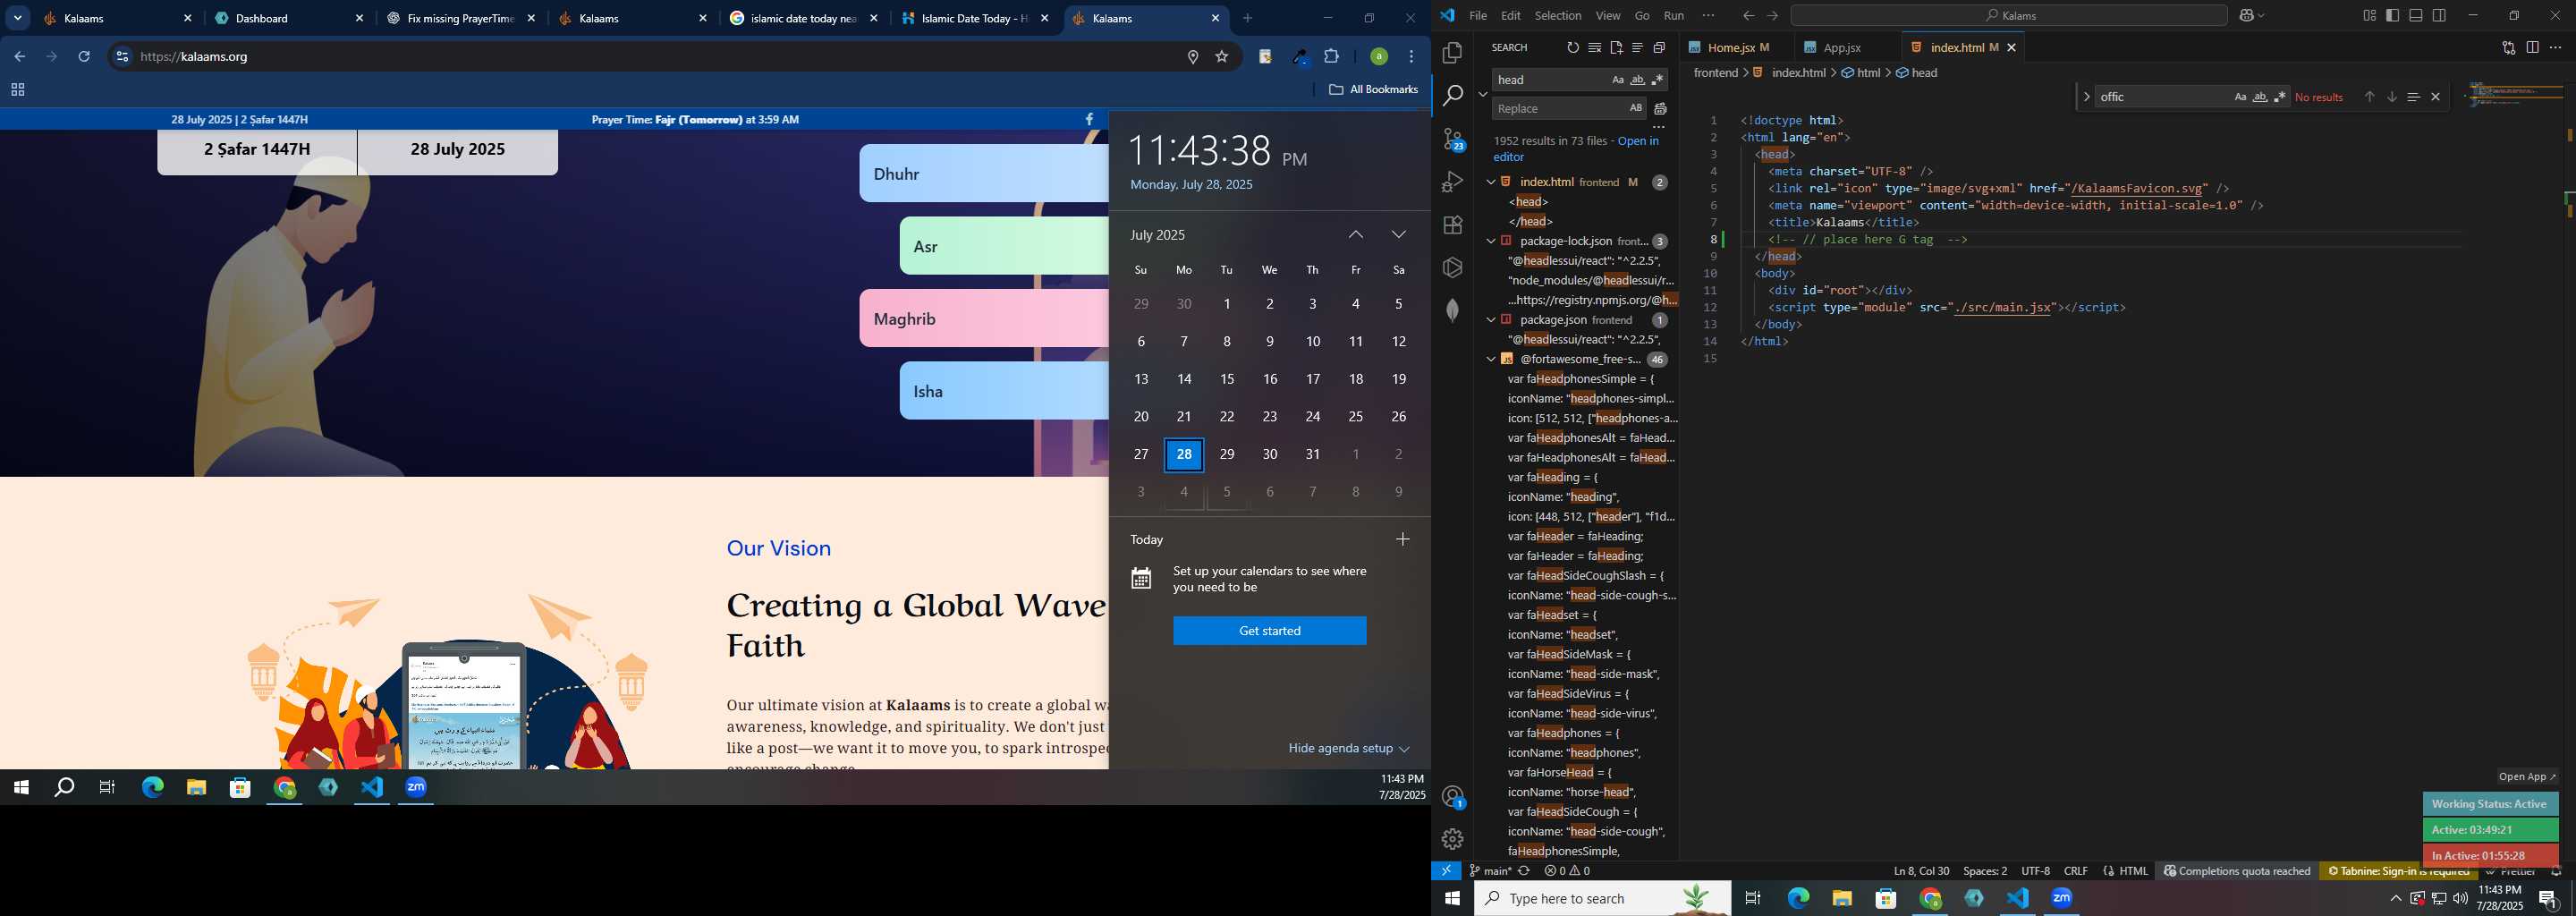Click the remote window indicator in status bar
Image resolution: width=2576 pixels, height=916 pixels.
1446,871
